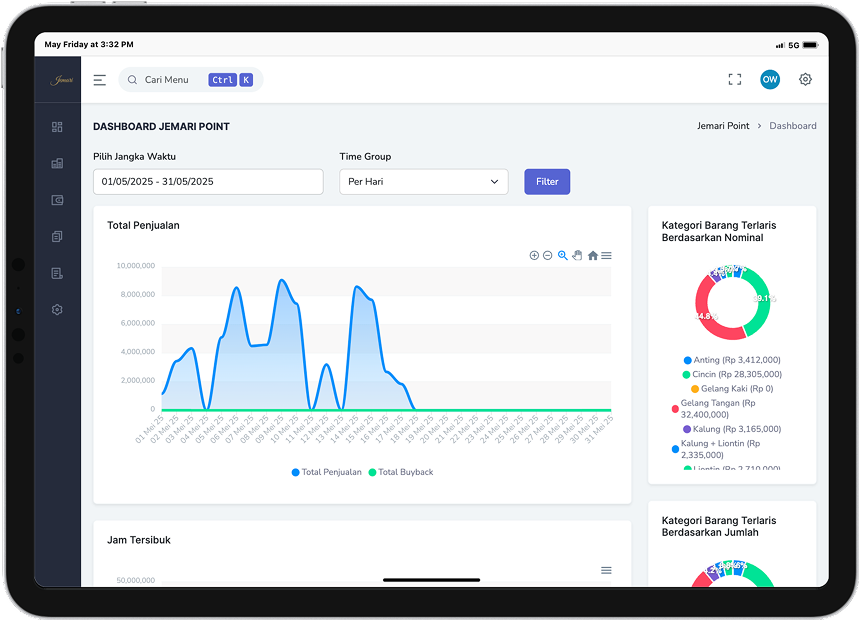Activate the selection zoom magnifier on the chart
The width and height of the screenshot is (860, 621).
(x=561, y=255)
